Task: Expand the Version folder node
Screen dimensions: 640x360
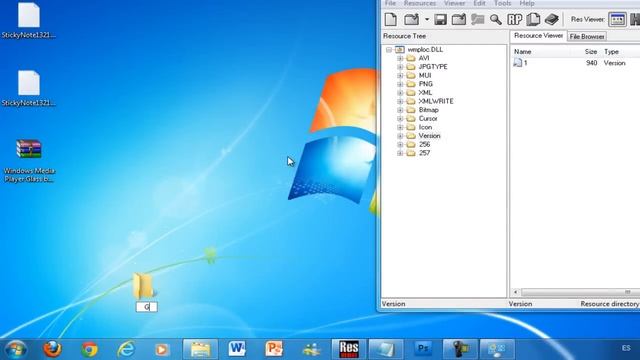Action: click(x=400, y=136)
